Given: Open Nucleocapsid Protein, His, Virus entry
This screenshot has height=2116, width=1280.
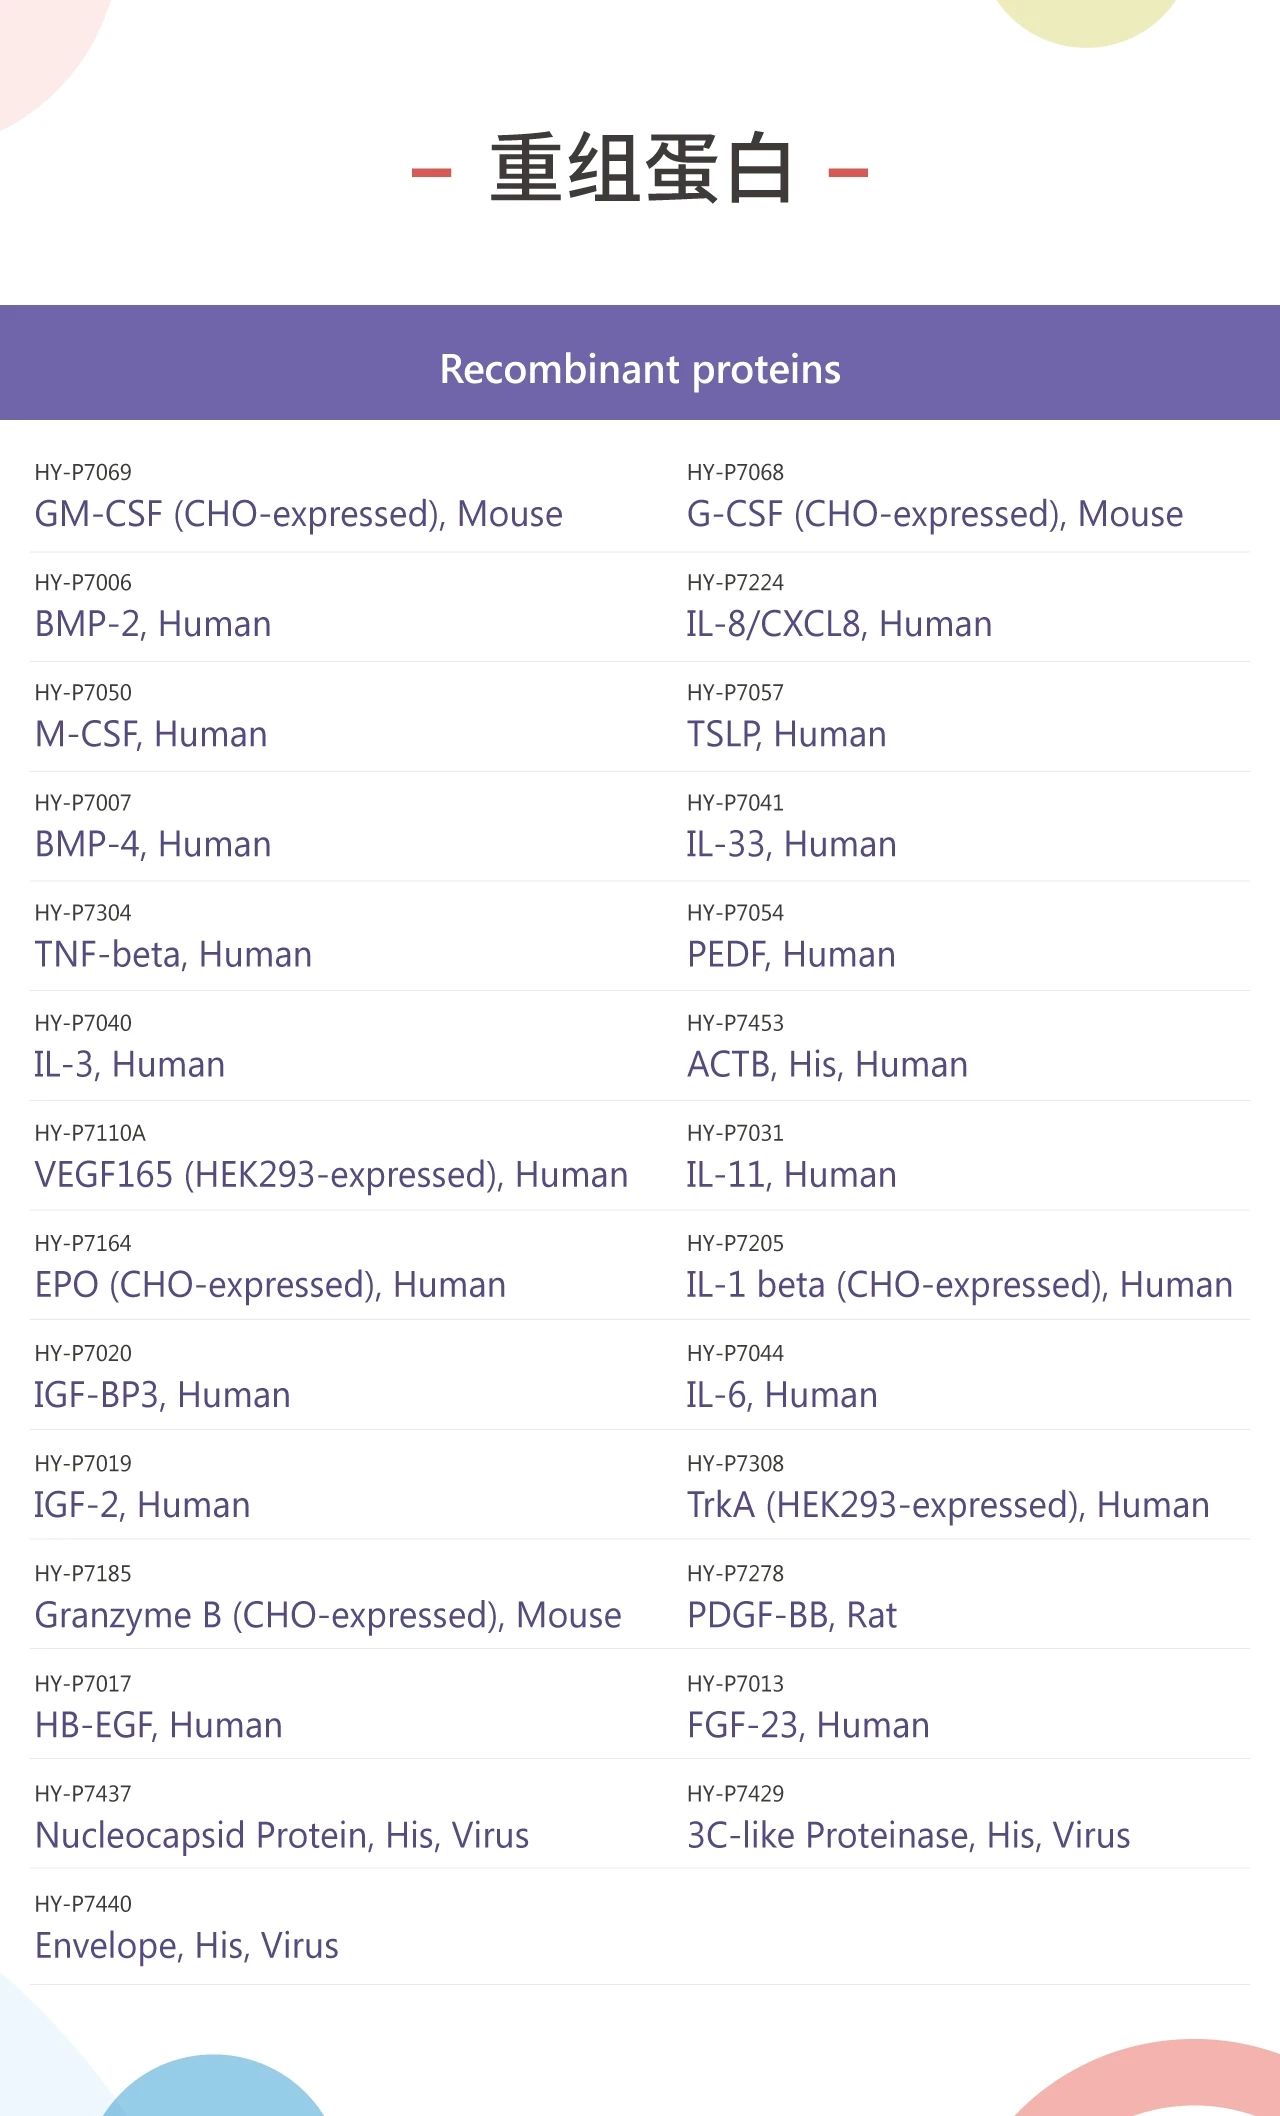Looking at the screenshot, I should pyautogui.click(x=282, y=1835).
